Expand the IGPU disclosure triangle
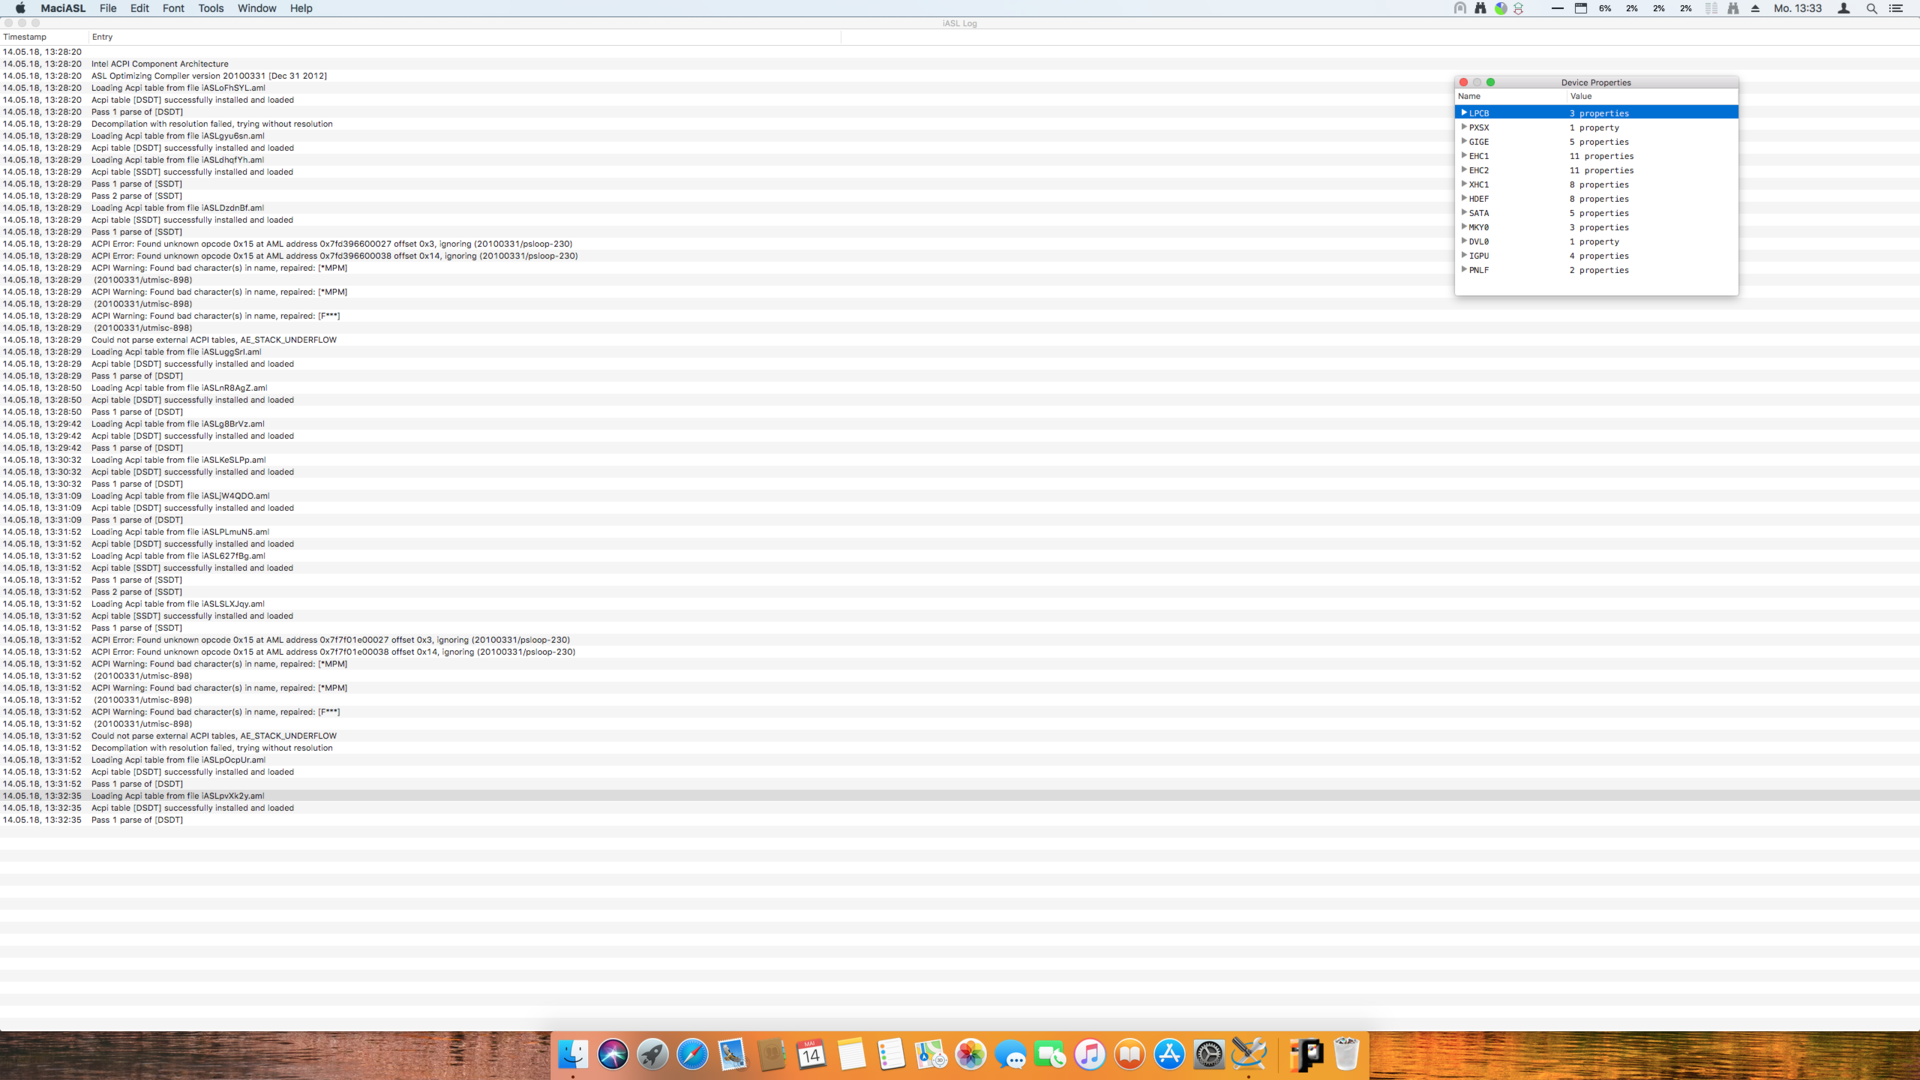This screenshot has width=1920, height=1080. pos(1464,255)
